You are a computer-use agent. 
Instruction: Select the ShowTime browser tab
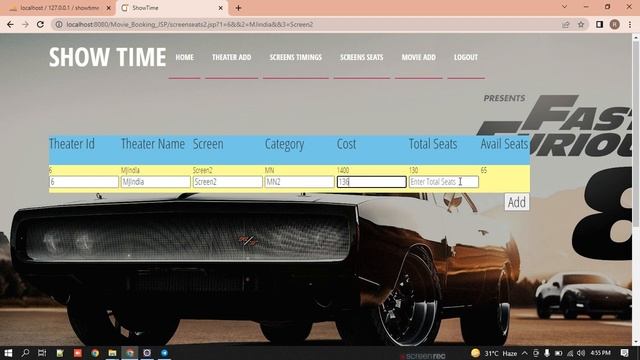pos(172,8)
